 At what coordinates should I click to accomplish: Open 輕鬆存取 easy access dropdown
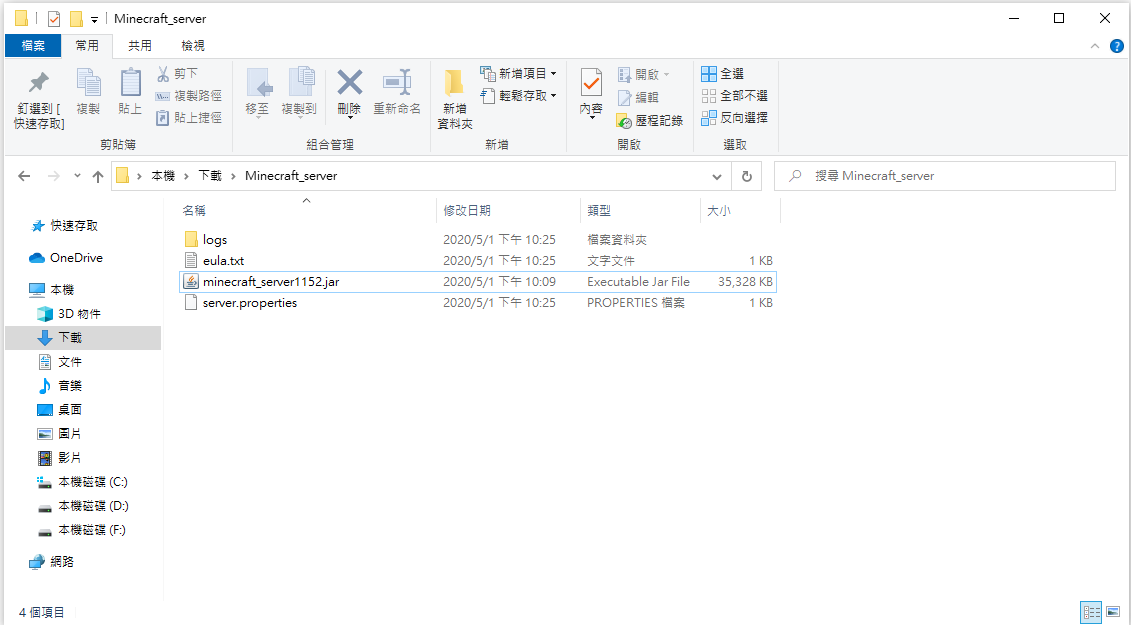coord(519,95)
